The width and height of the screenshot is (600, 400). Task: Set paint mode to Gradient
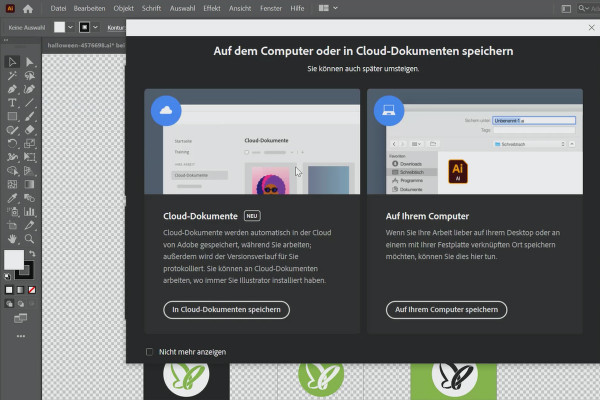point(20,290)
